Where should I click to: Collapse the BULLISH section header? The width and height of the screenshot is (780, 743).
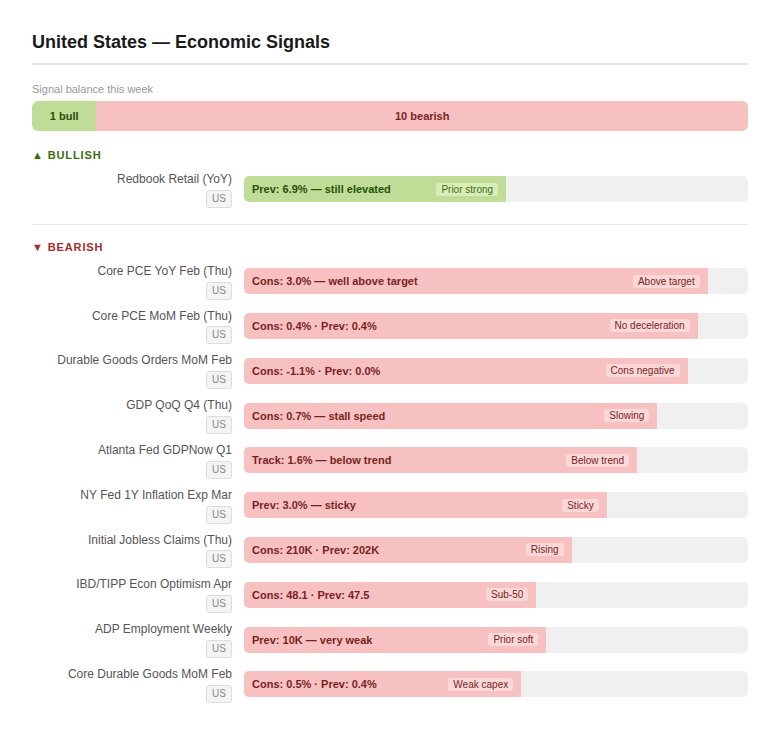point(67,155)
